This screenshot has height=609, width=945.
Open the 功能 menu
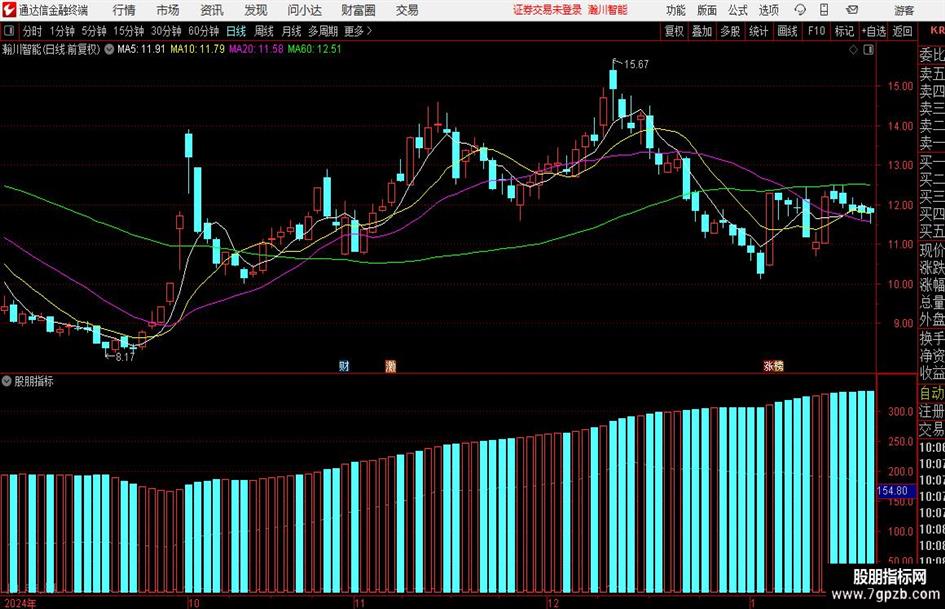tap(676, 10)
